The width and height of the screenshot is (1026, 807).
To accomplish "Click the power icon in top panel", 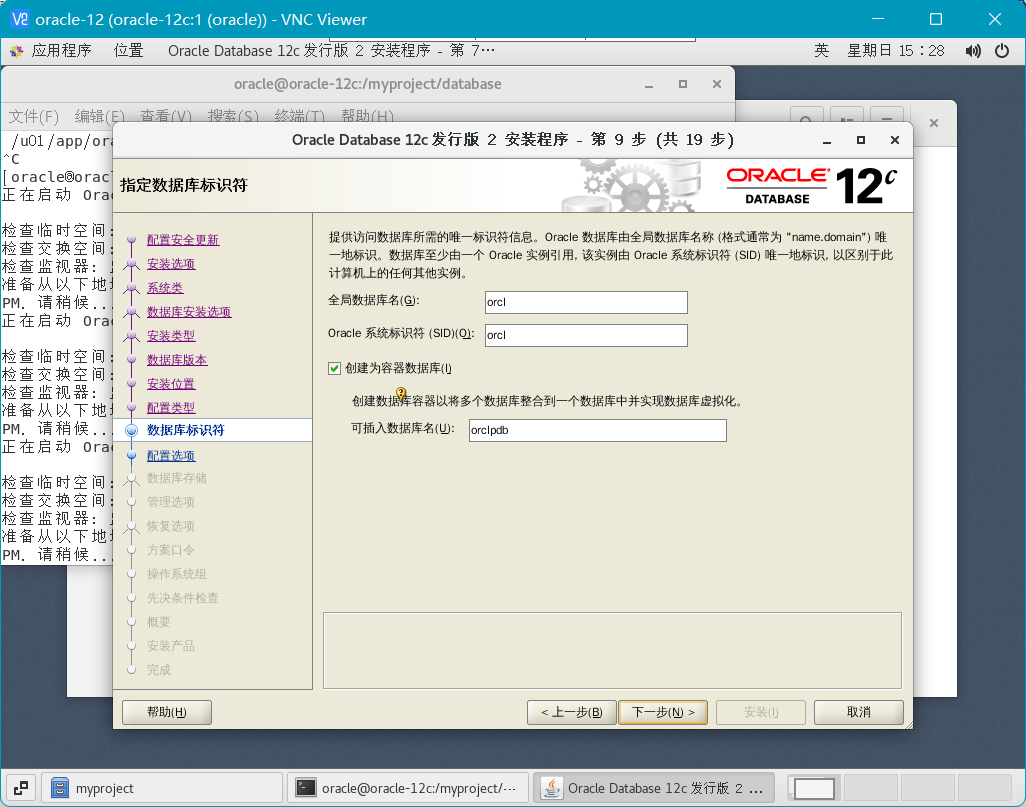I will [1002, 50].
